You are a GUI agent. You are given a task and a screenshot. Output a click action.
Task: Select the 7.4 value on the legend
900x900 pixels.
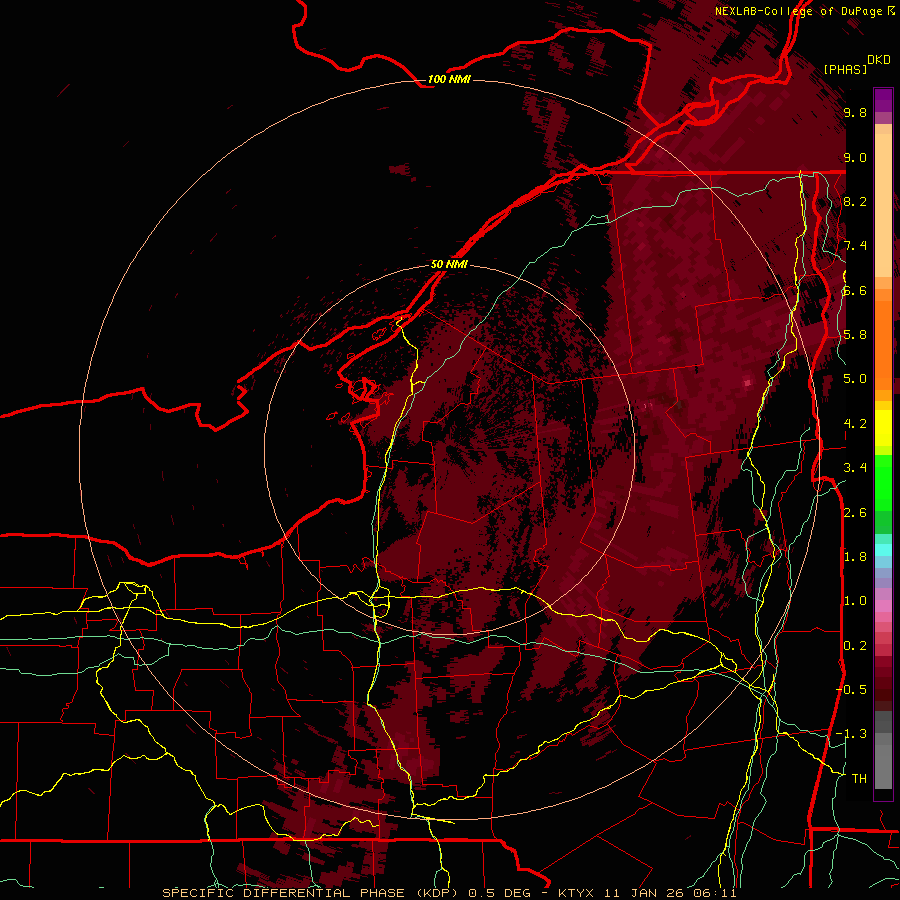[855, 246]
